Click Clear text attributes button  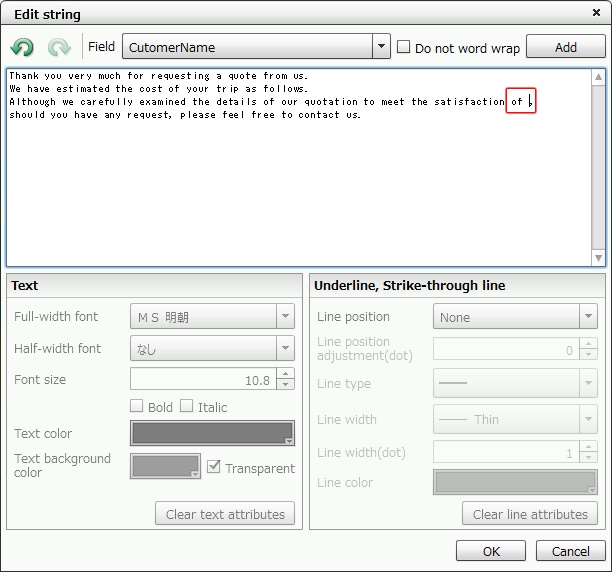[225, 513]
